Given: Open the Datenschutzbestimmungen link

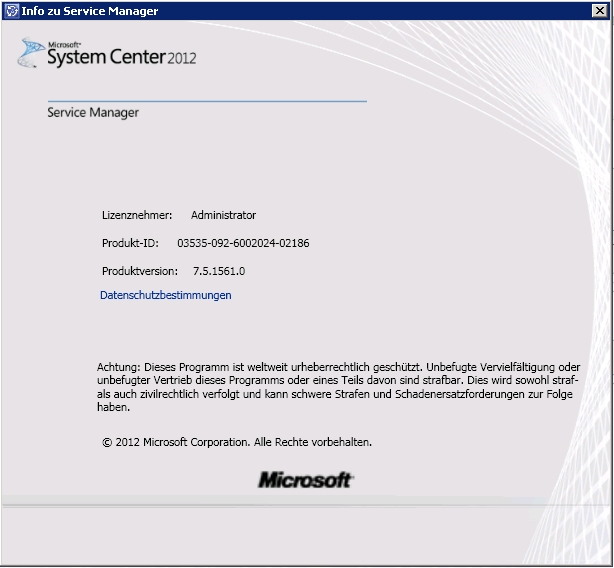Looking at the screenshot, I should 165,295.
